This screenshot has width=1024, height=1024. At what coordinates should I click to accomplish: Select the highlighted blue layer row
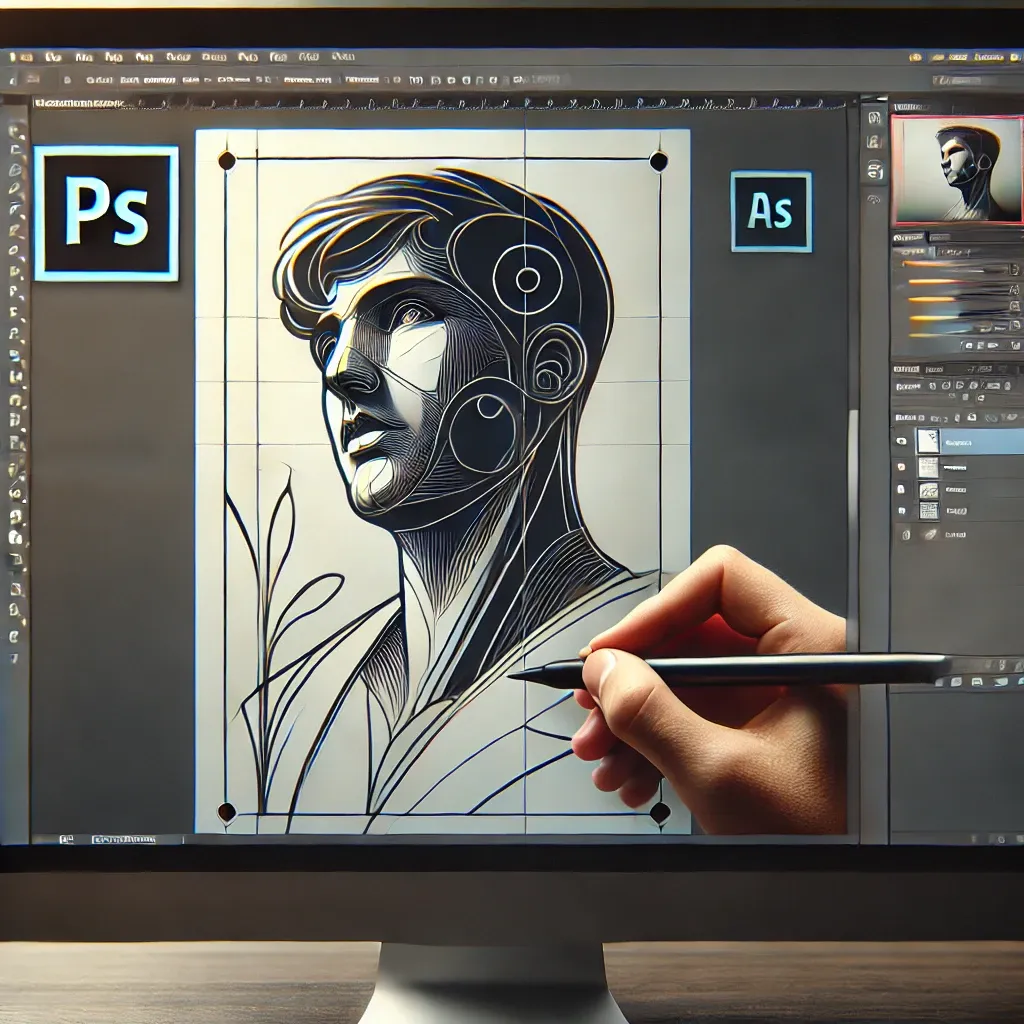[x=983, y=441]
